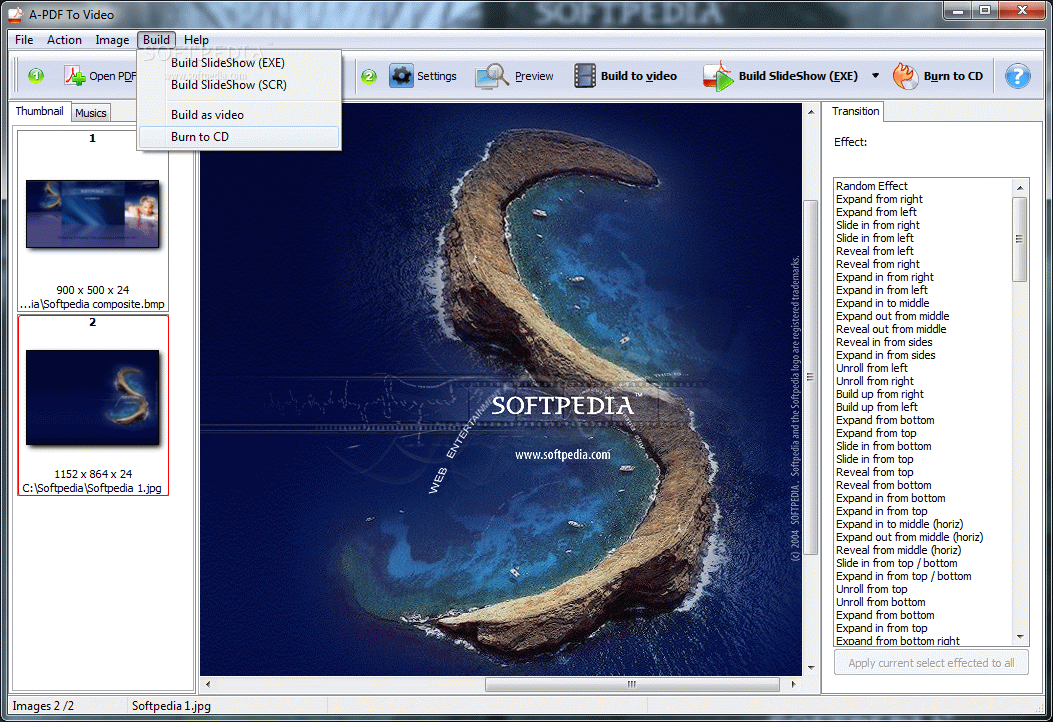Select Reveal out from middle effect
This screenshot has height=722, width=1053.
(x=891, y=329)
